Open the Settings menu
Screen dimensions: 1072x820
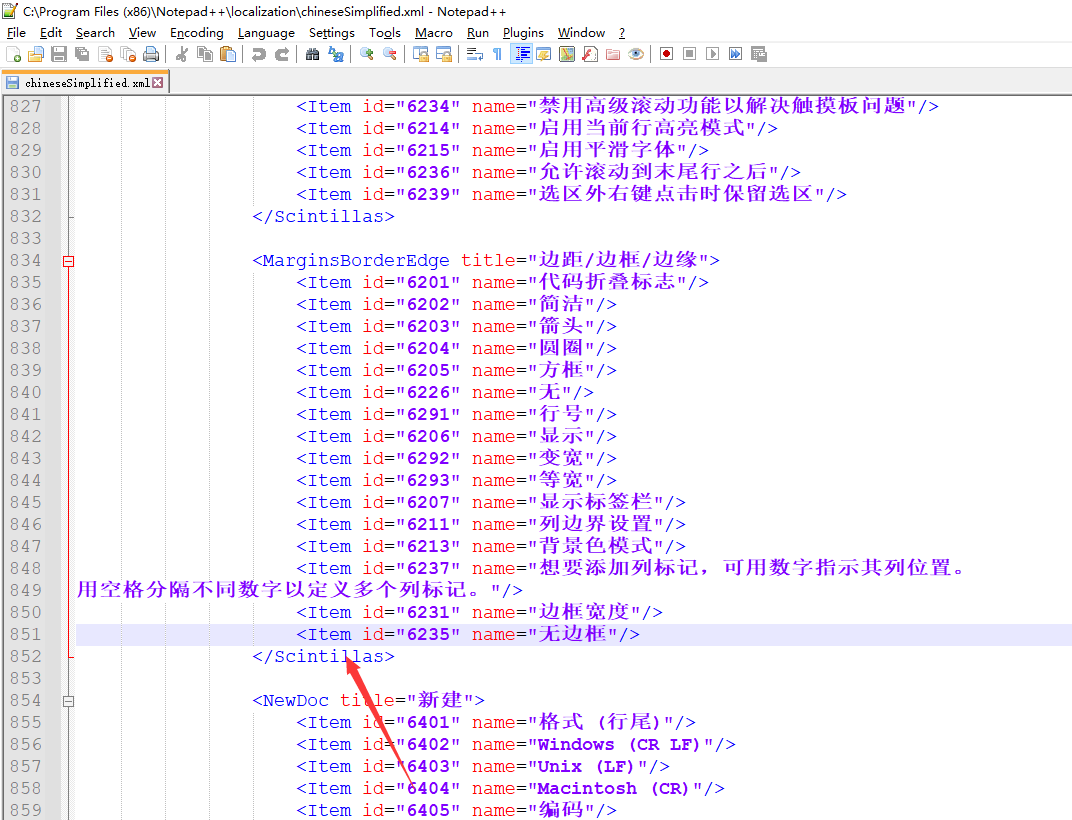[332, 33]
